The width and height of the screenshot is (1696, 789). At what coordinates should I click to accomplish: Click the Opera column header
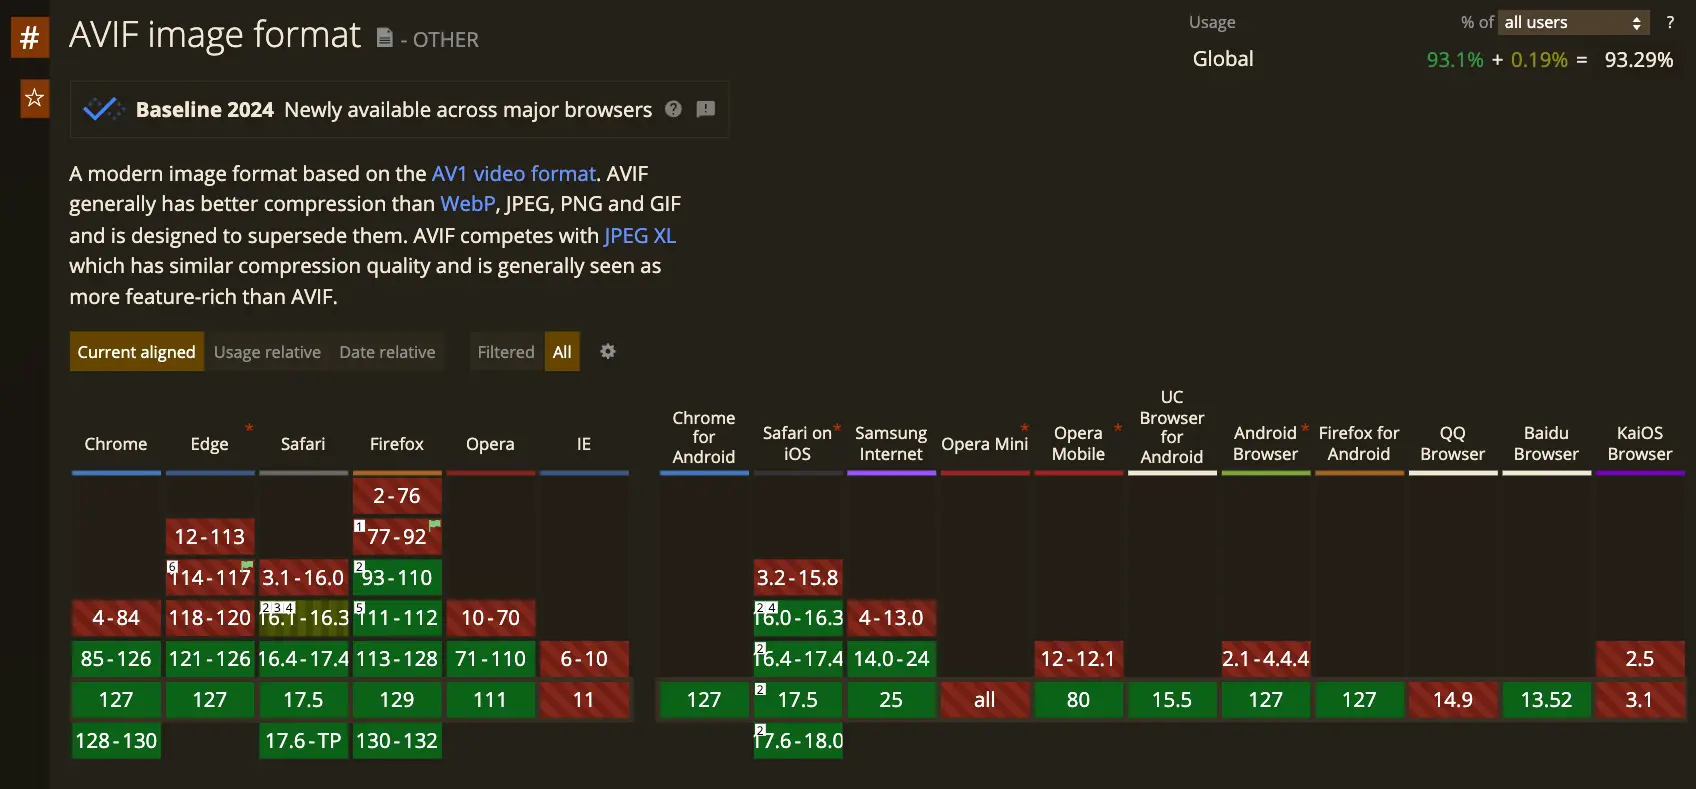click(x=490, y=444)
